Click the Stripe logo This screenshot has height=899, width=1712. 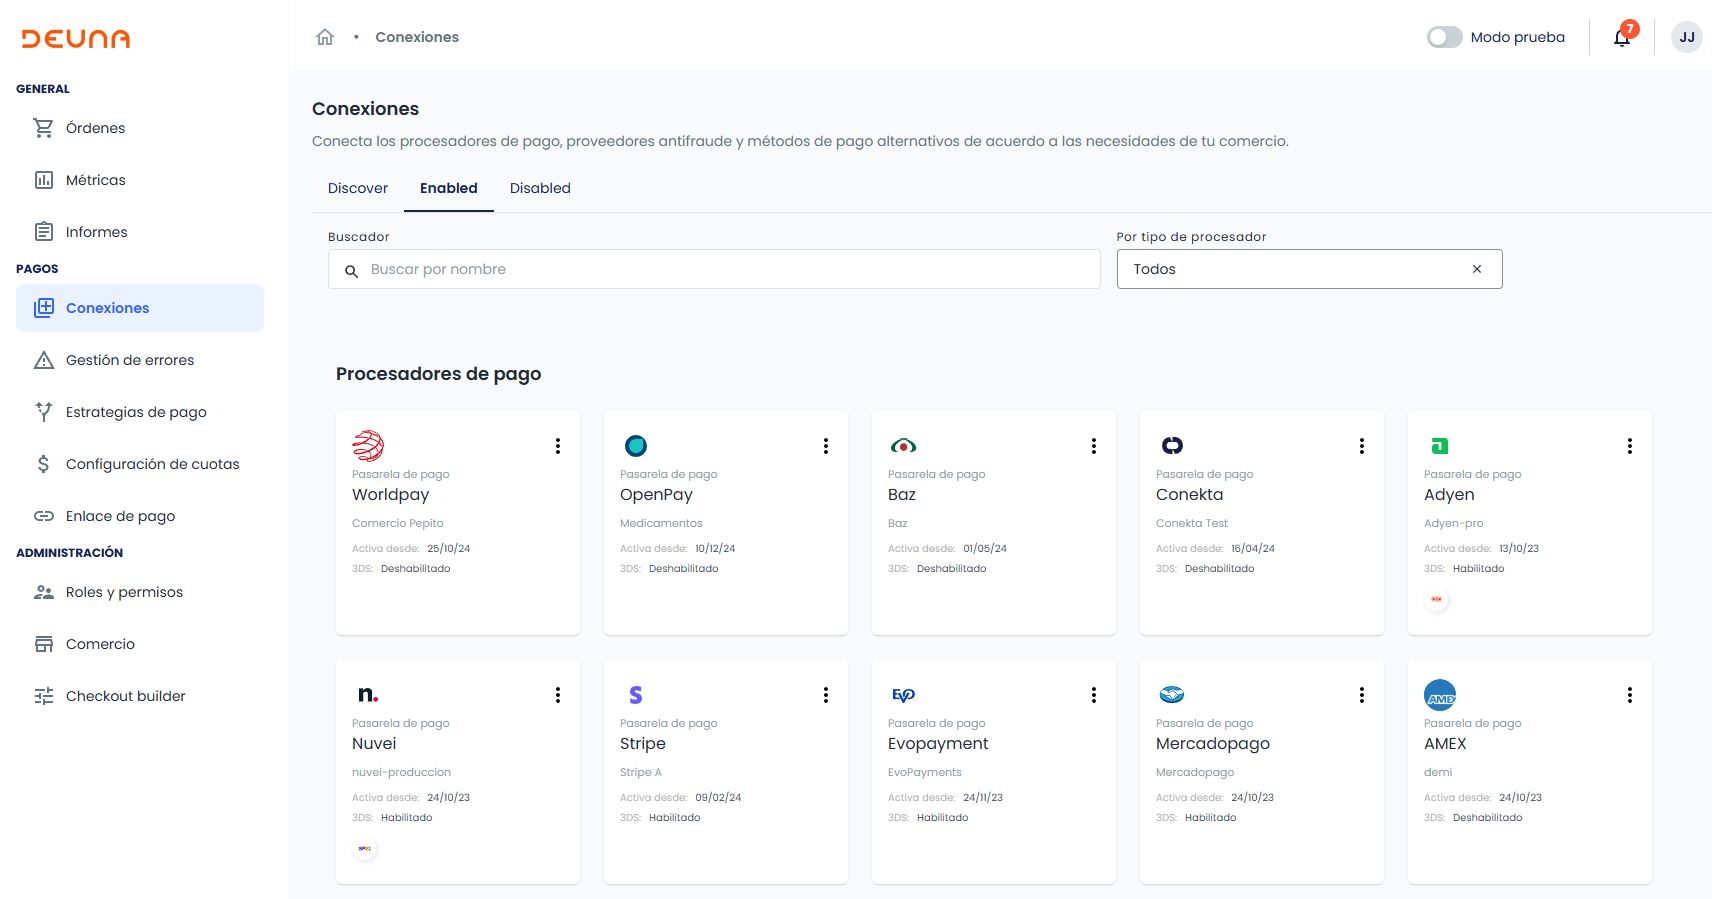pyautogui.click(x=636, y=695)
